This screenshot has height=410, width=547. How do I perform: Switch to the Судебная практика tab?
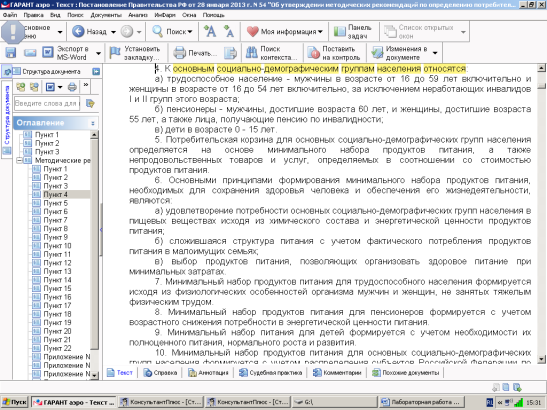[x=270, y=373]
